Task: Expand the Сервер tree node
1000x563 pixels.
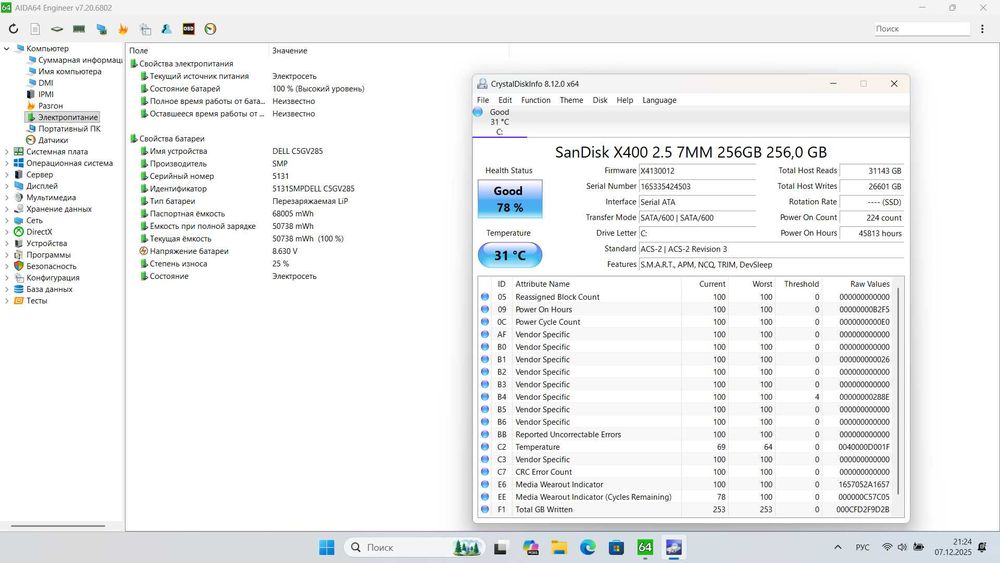Action: (6, 175)
